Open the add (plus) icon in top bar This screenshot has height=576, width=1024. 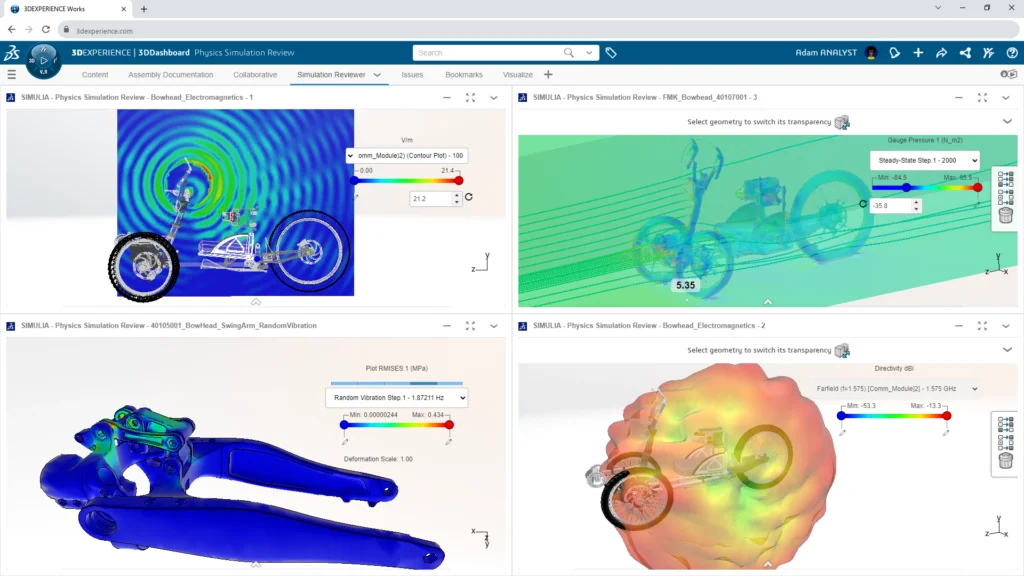coord(918,53)
